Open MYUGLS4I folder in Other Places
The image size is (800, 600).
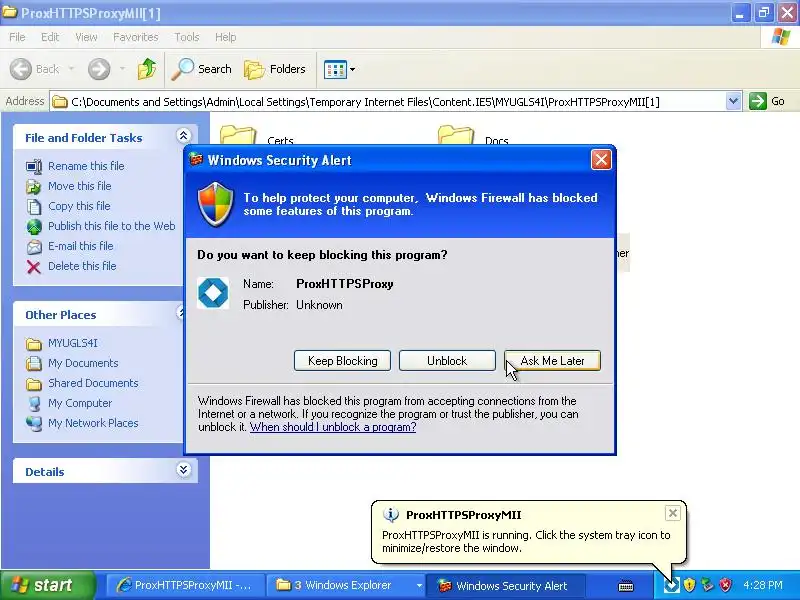73,343
